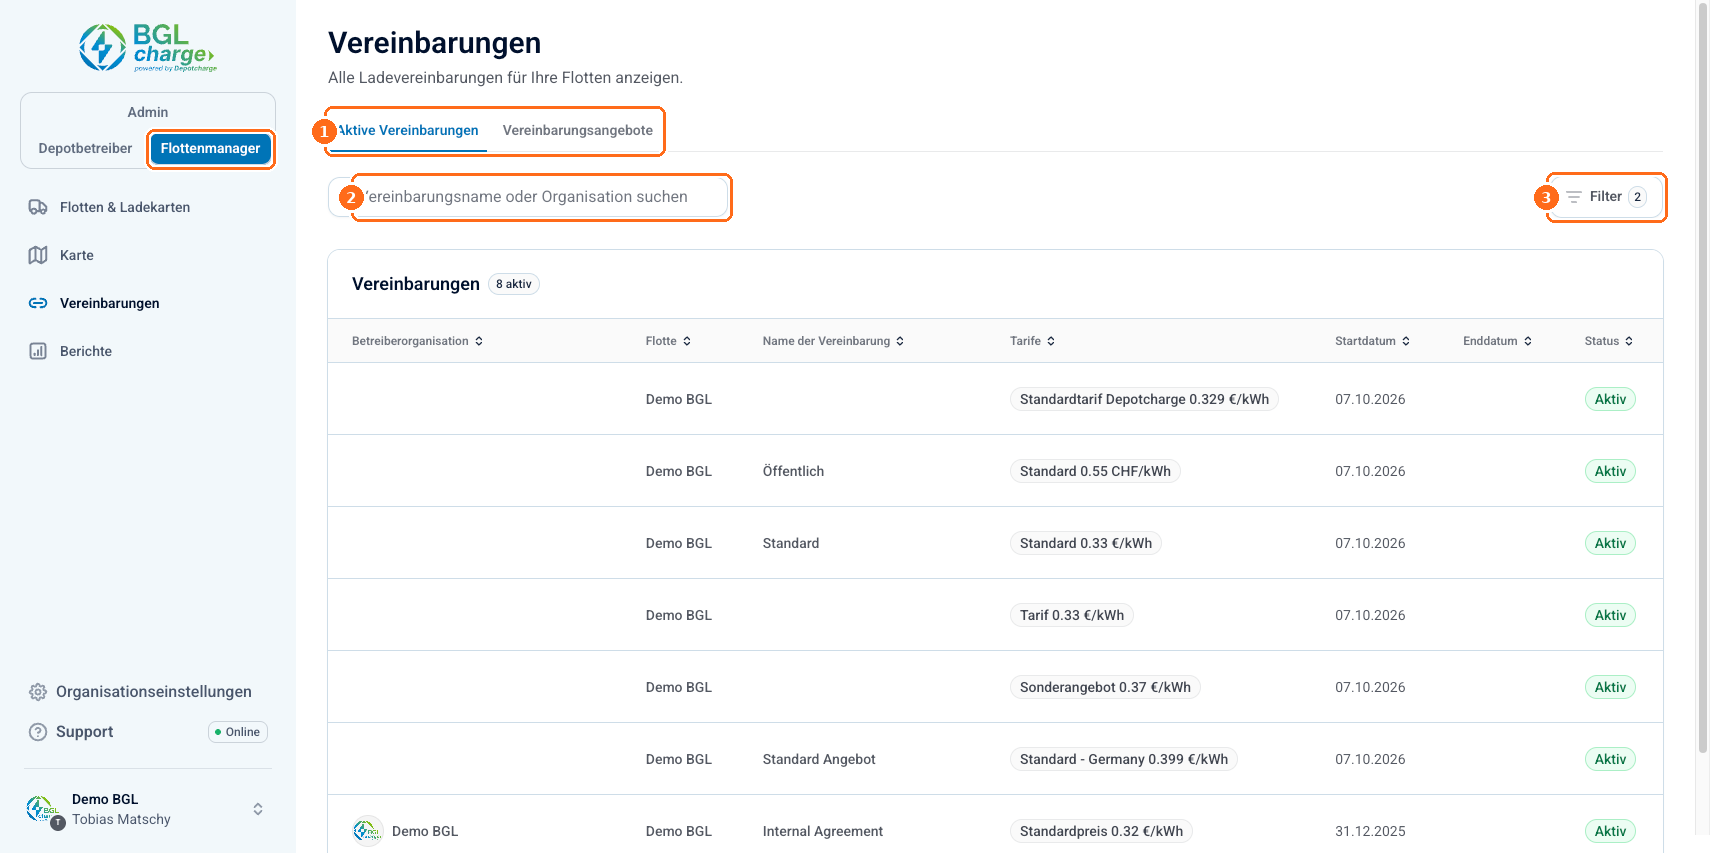Click the Standardtarif Depotcharge 0.329 €/kWh tariff
Image resolution: width=1710 pixels, height=853 pixels.
point(1144,399)
